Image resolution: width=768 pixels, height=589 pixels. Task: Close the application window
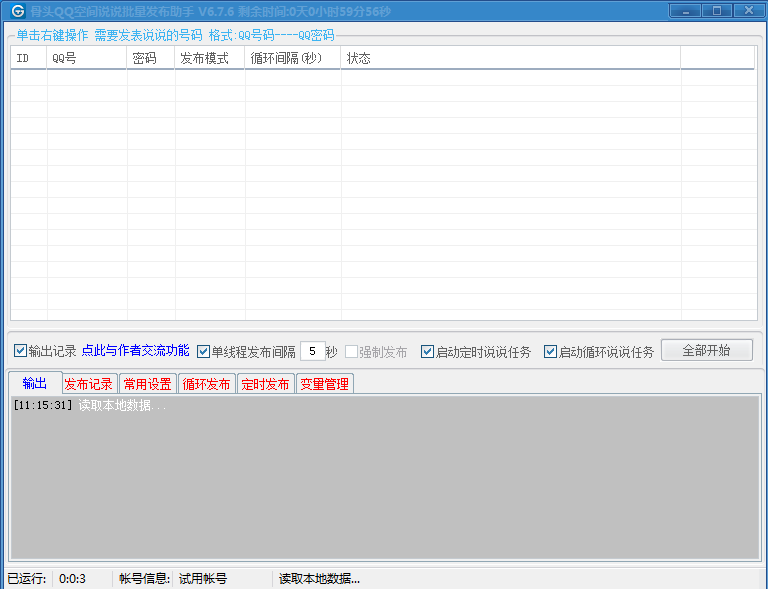coord(748,10)
